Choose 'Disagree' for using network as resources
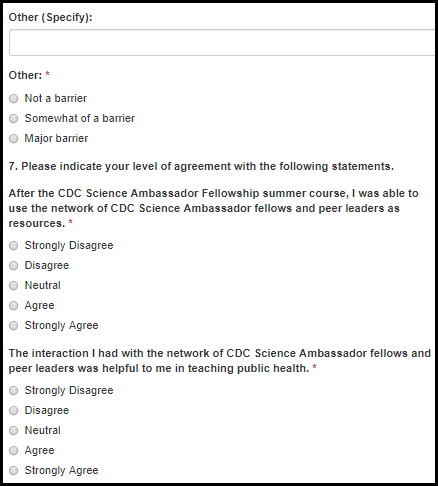 coord(13,266)
